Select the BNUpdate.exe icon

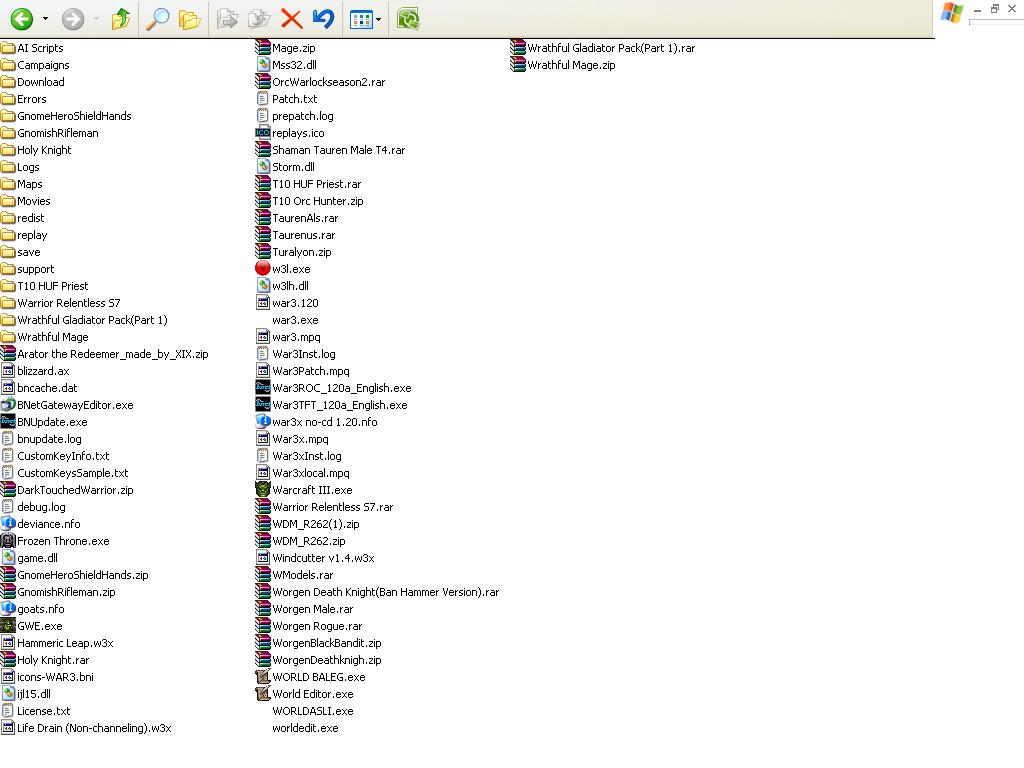[8, 421]
